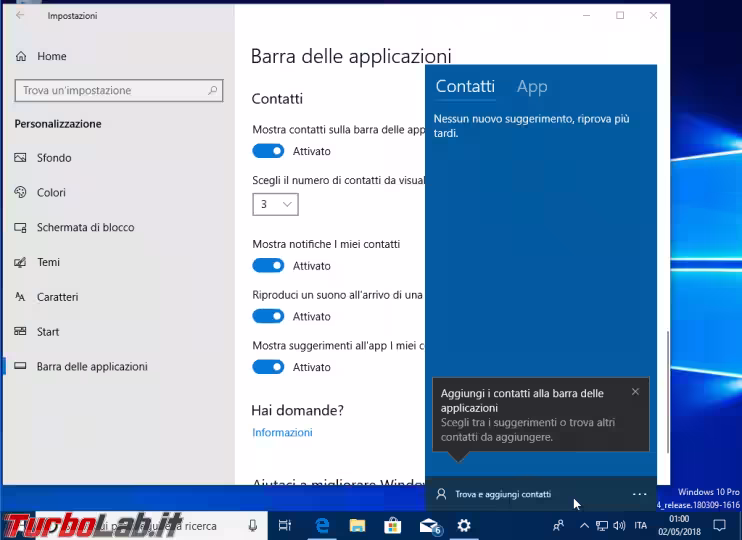The width and height of the screenshot is (742, 540).
Task: Open the network icon in the system tray
Action: [x=601, y=525]
